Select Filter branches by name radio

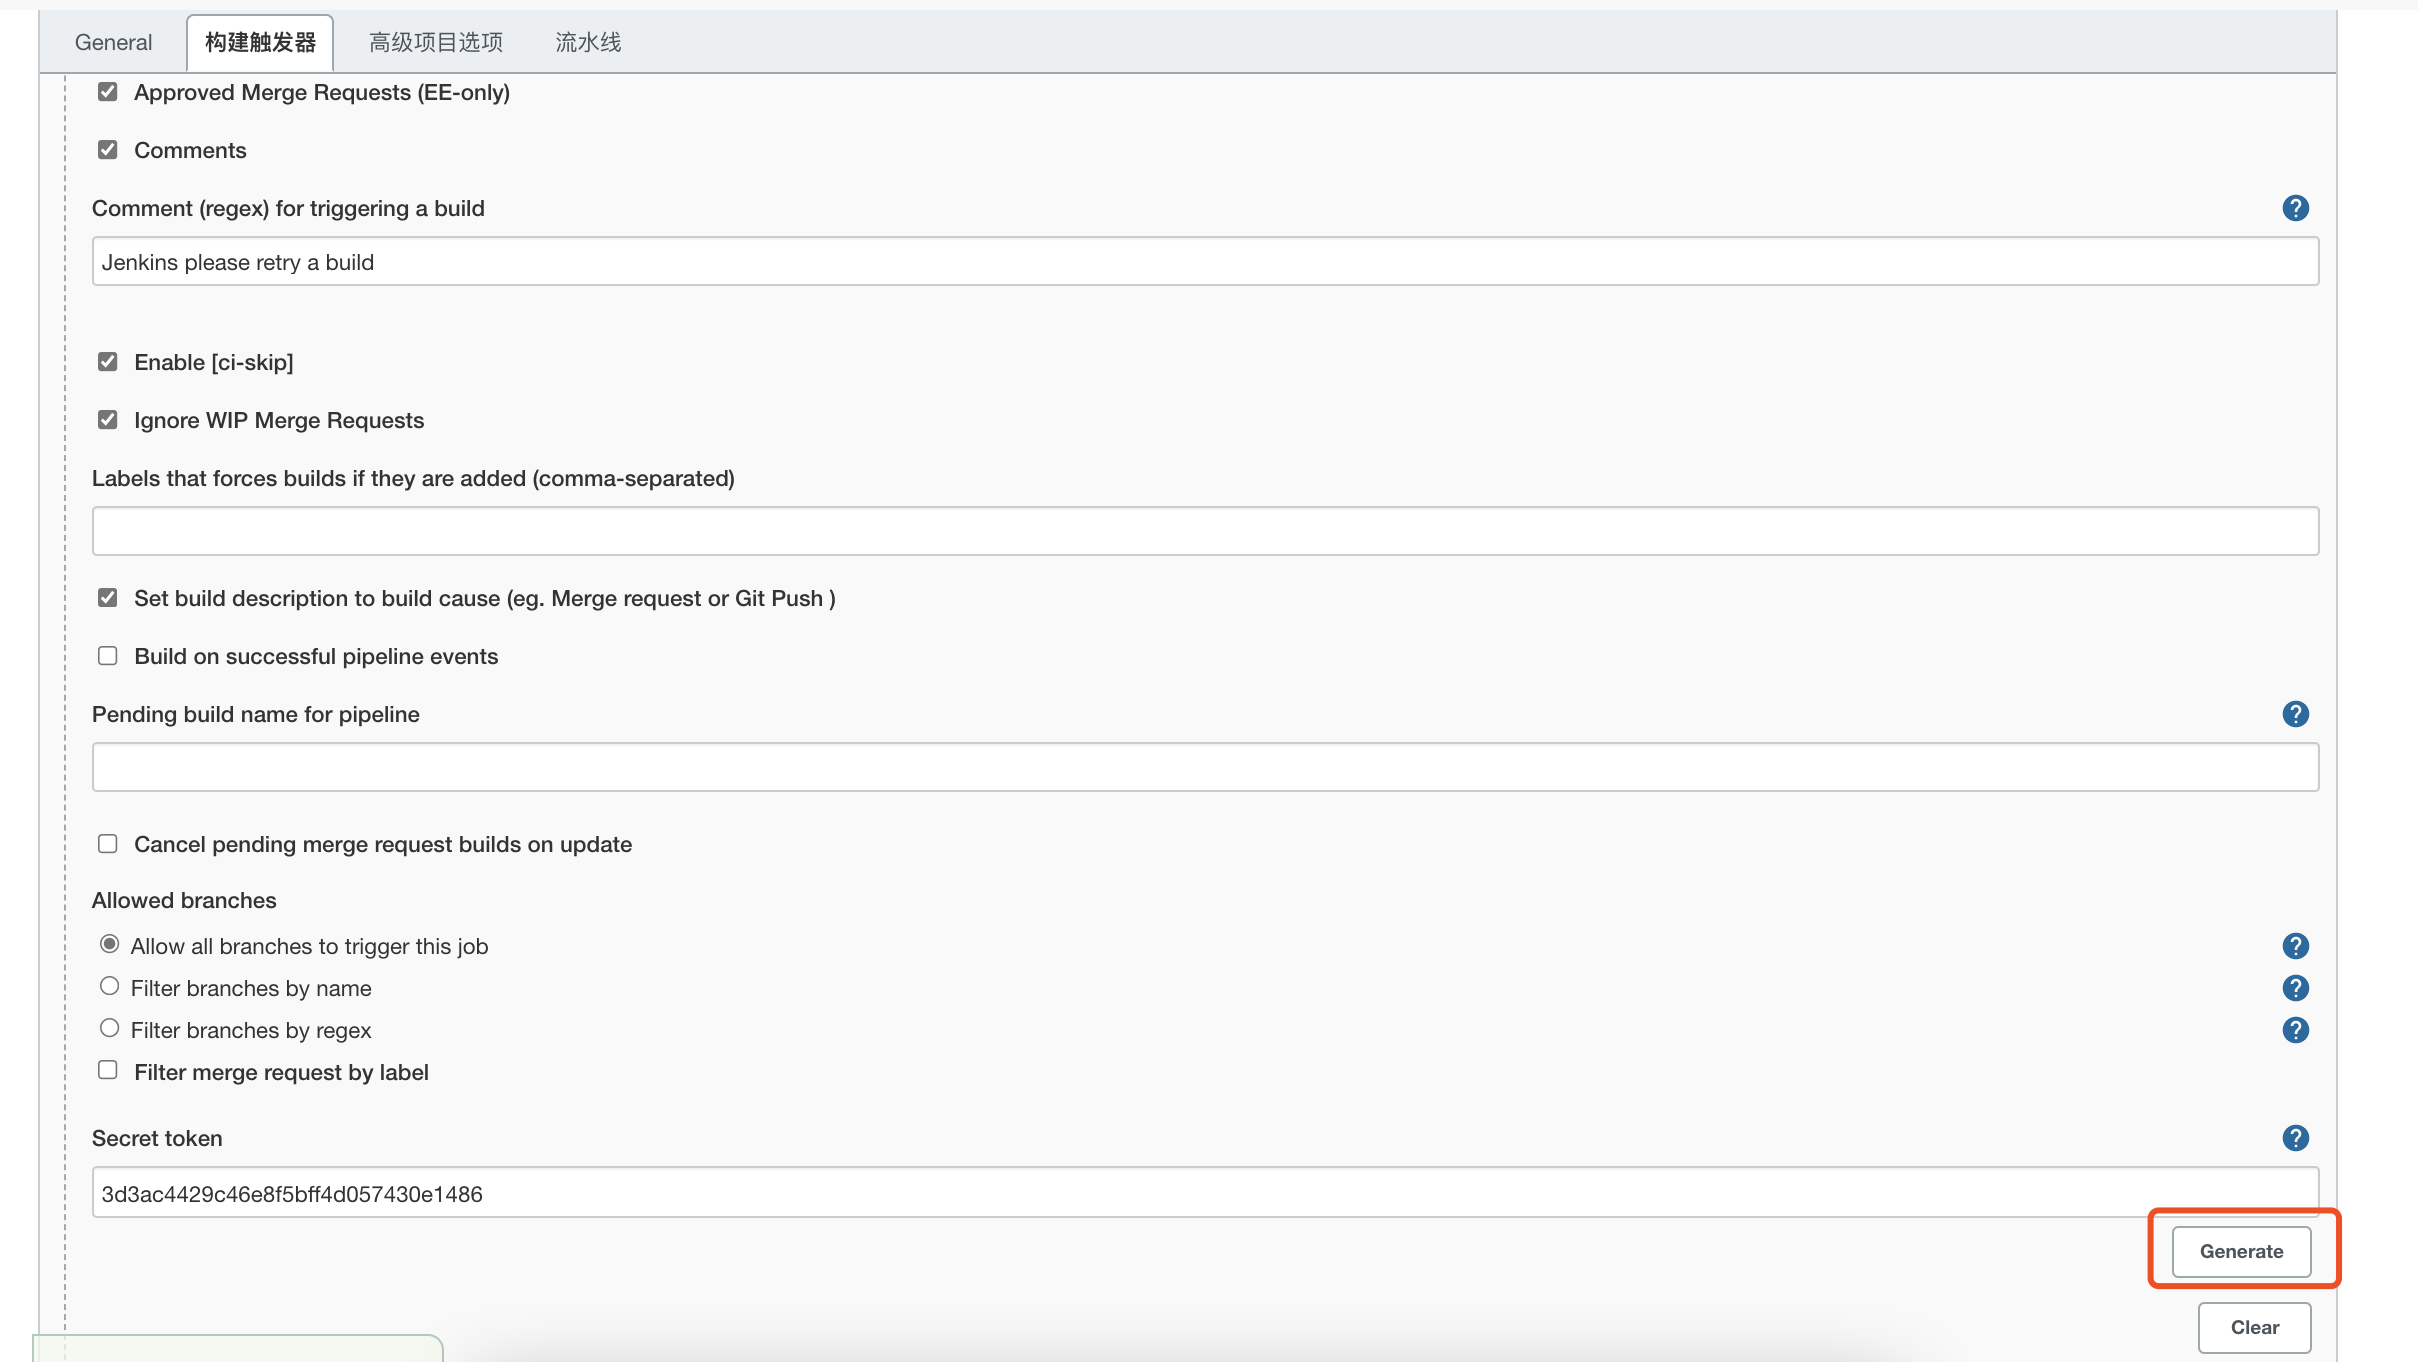(x=110, y=987)
